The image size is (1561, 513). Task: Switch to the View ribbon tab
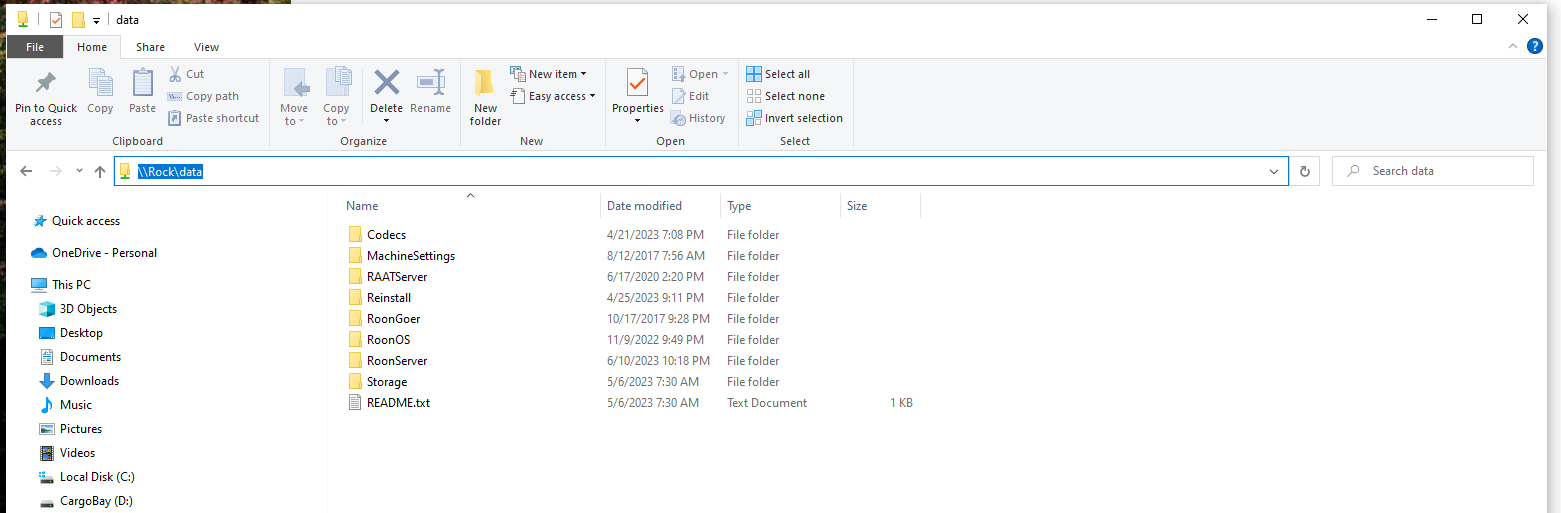(206, 47)
